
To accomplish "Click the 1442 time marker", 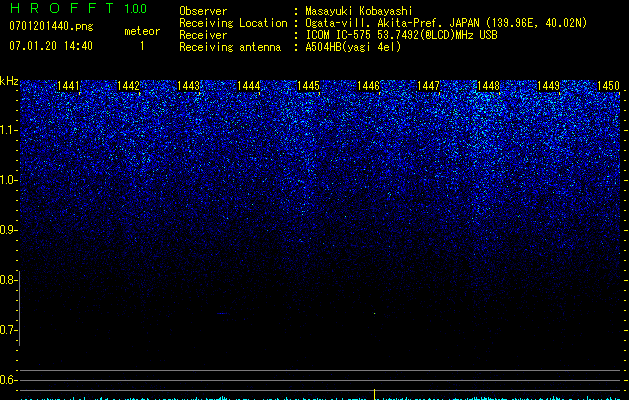I will click(128, 86).
